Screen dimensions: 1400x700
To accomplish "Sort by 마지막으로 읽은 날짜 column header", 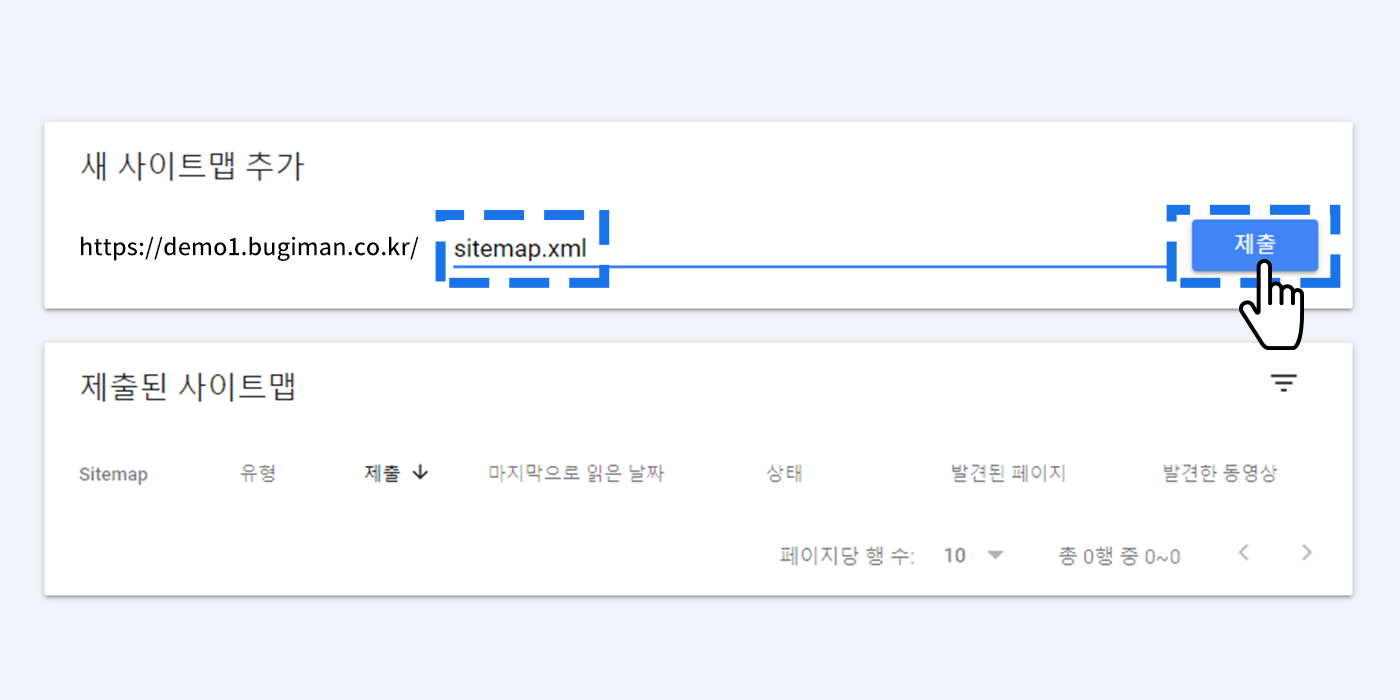I will 576,473.
